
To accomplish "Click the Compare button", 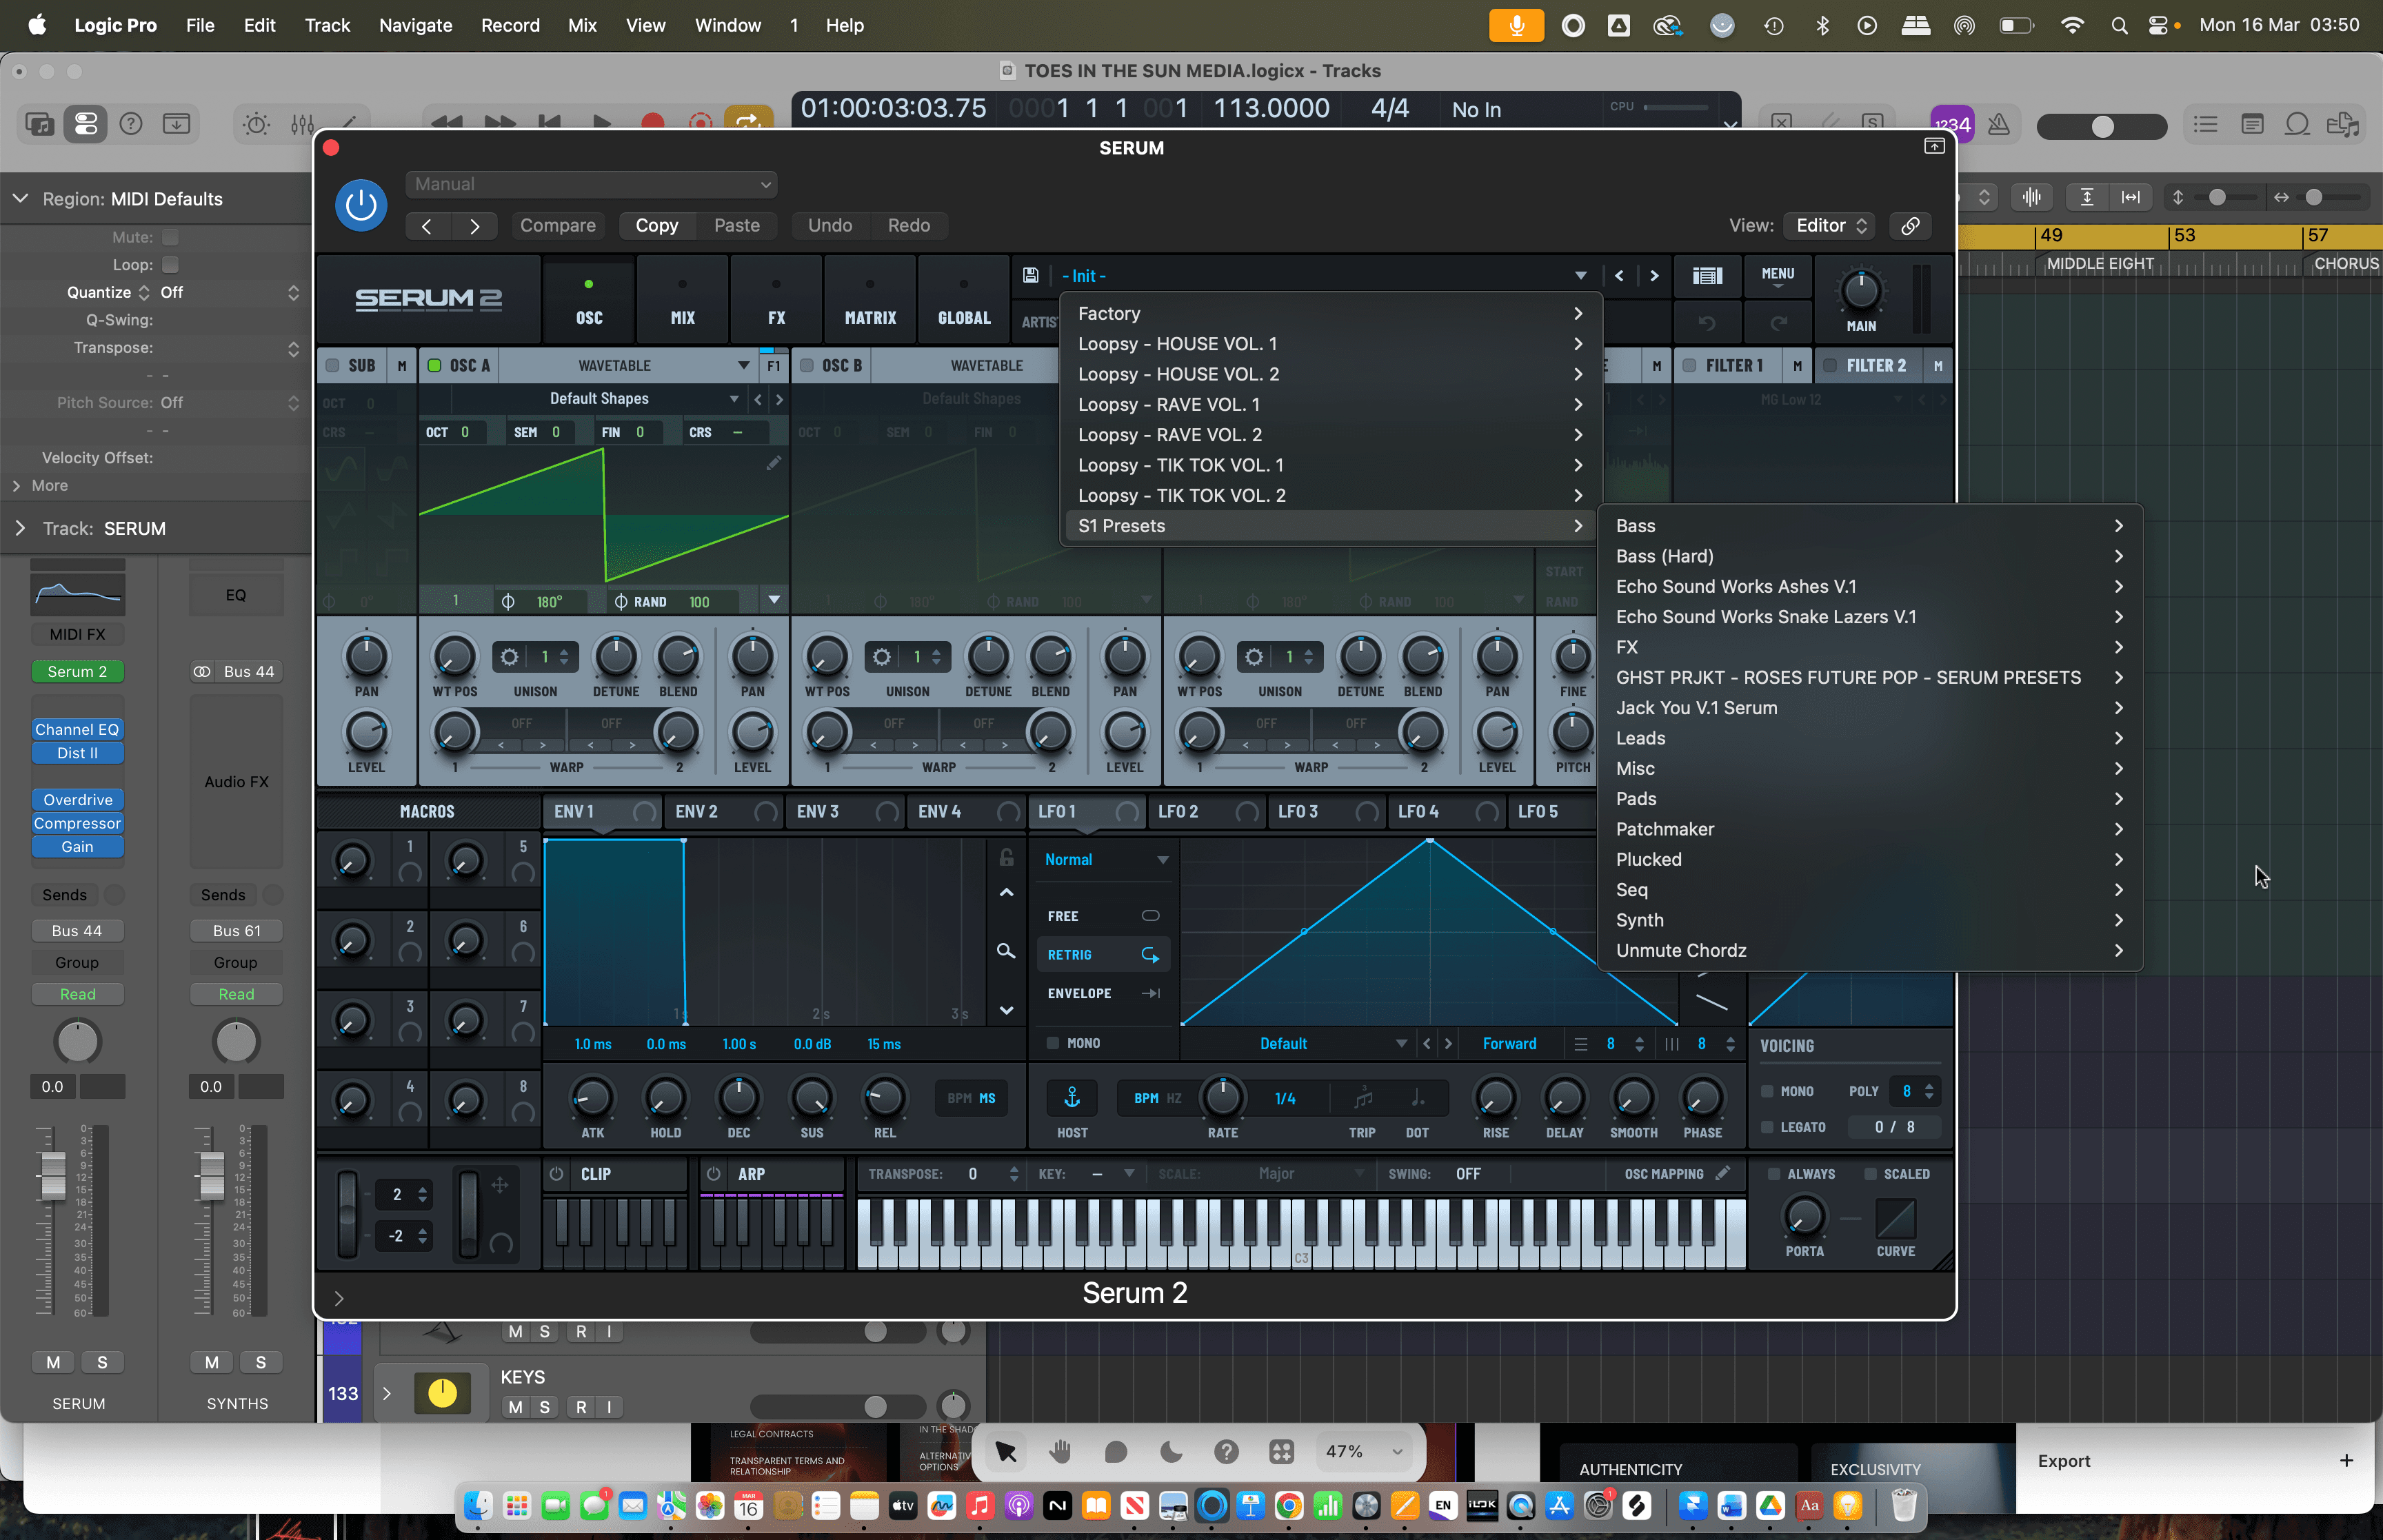I will [557, 225].
